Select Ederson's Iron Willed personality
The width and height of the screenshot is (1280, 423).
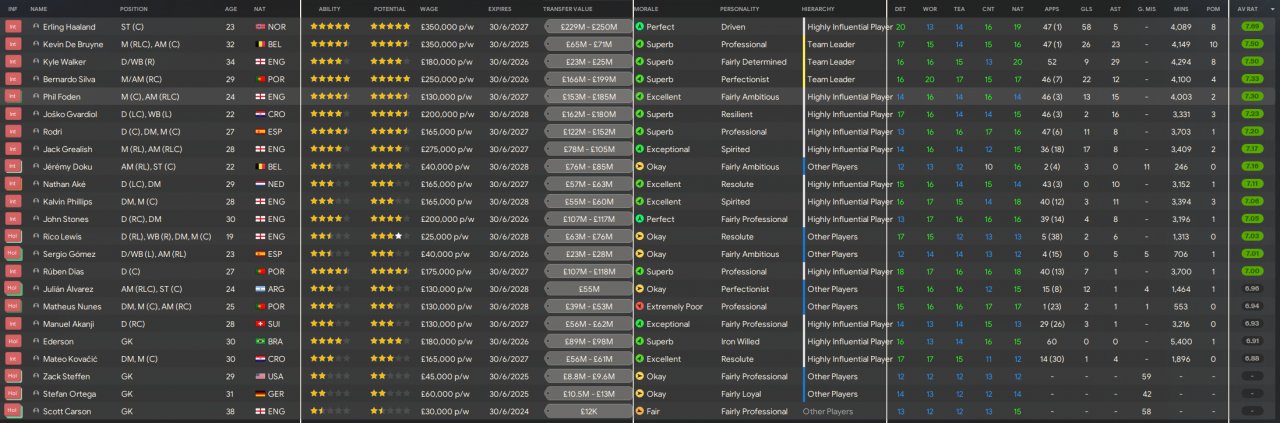pos(740,341)
